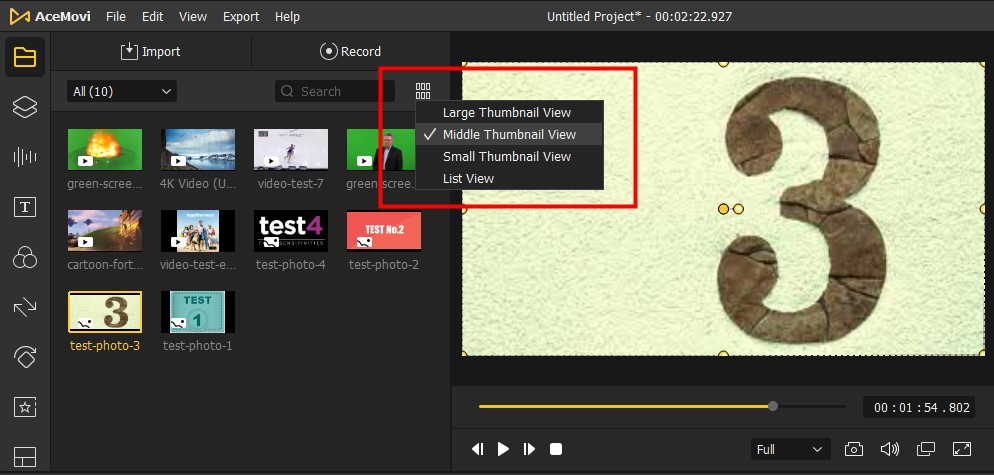This screenshot has height=475, width=994.
Task: Click the volume speaker icon
Action: [889, 449]
